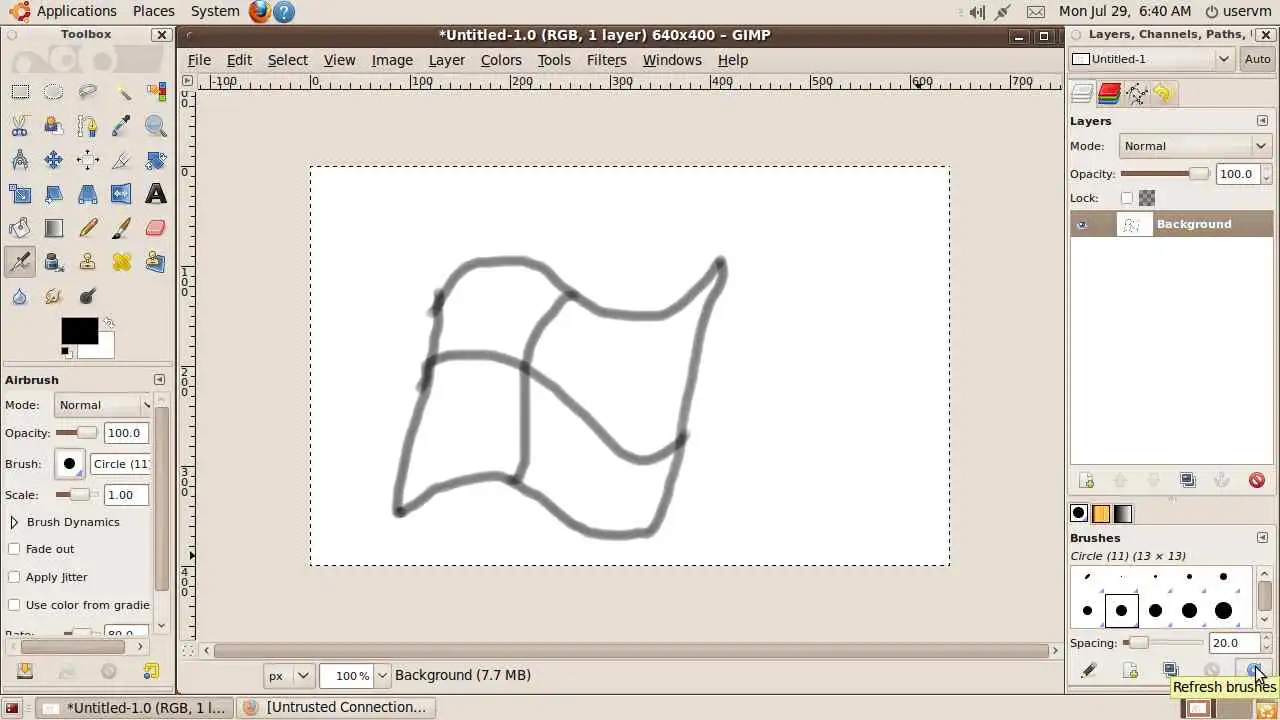Screen dimensions: 1280x720
Task: Select the Eraser tool
Action: (156, 228)
